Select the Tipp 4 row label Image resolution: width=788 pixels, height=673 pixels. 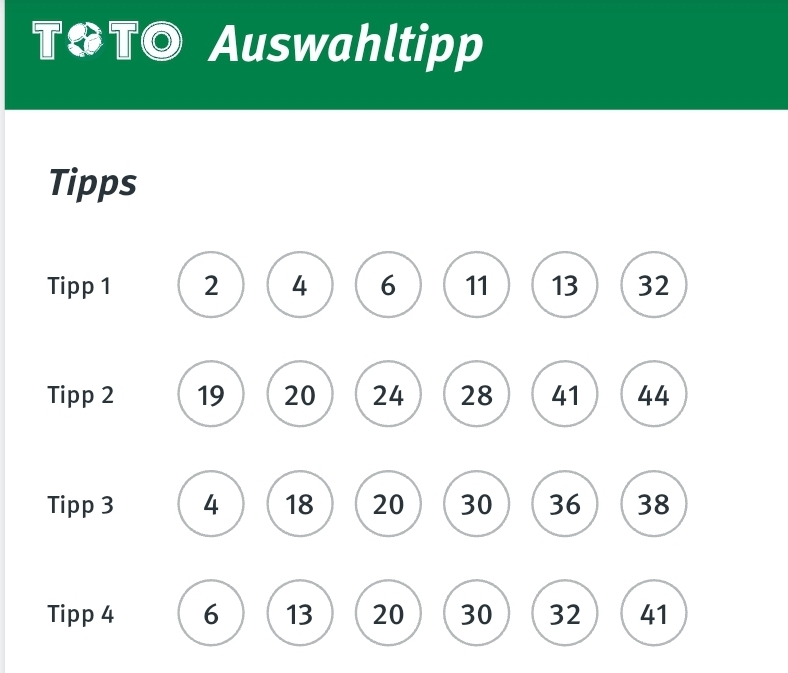[x=80, y=615]
